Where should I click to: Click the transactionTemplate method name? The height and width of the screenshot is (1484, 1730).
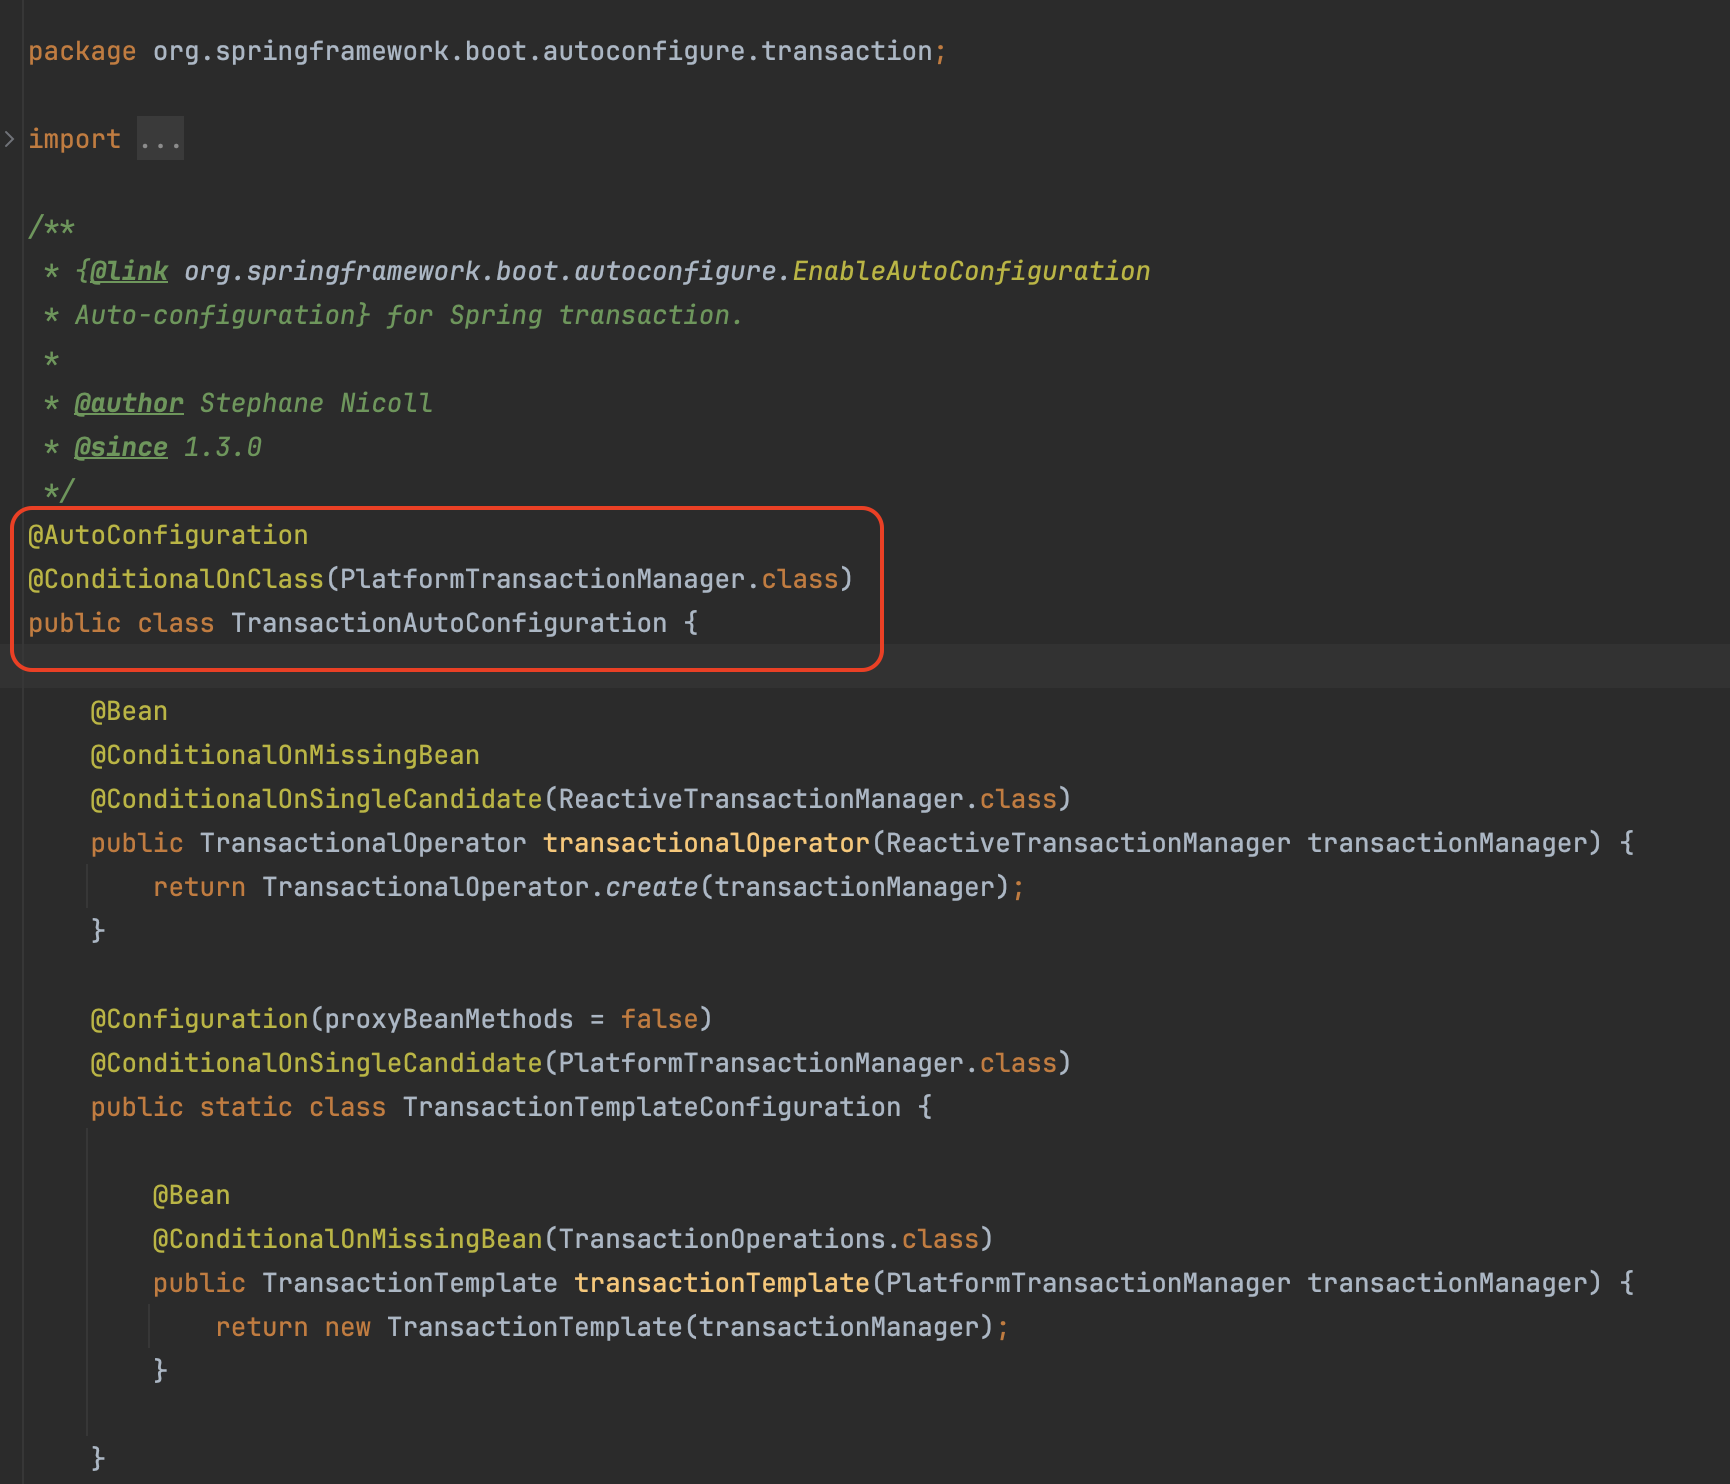tap(722, 1283)
